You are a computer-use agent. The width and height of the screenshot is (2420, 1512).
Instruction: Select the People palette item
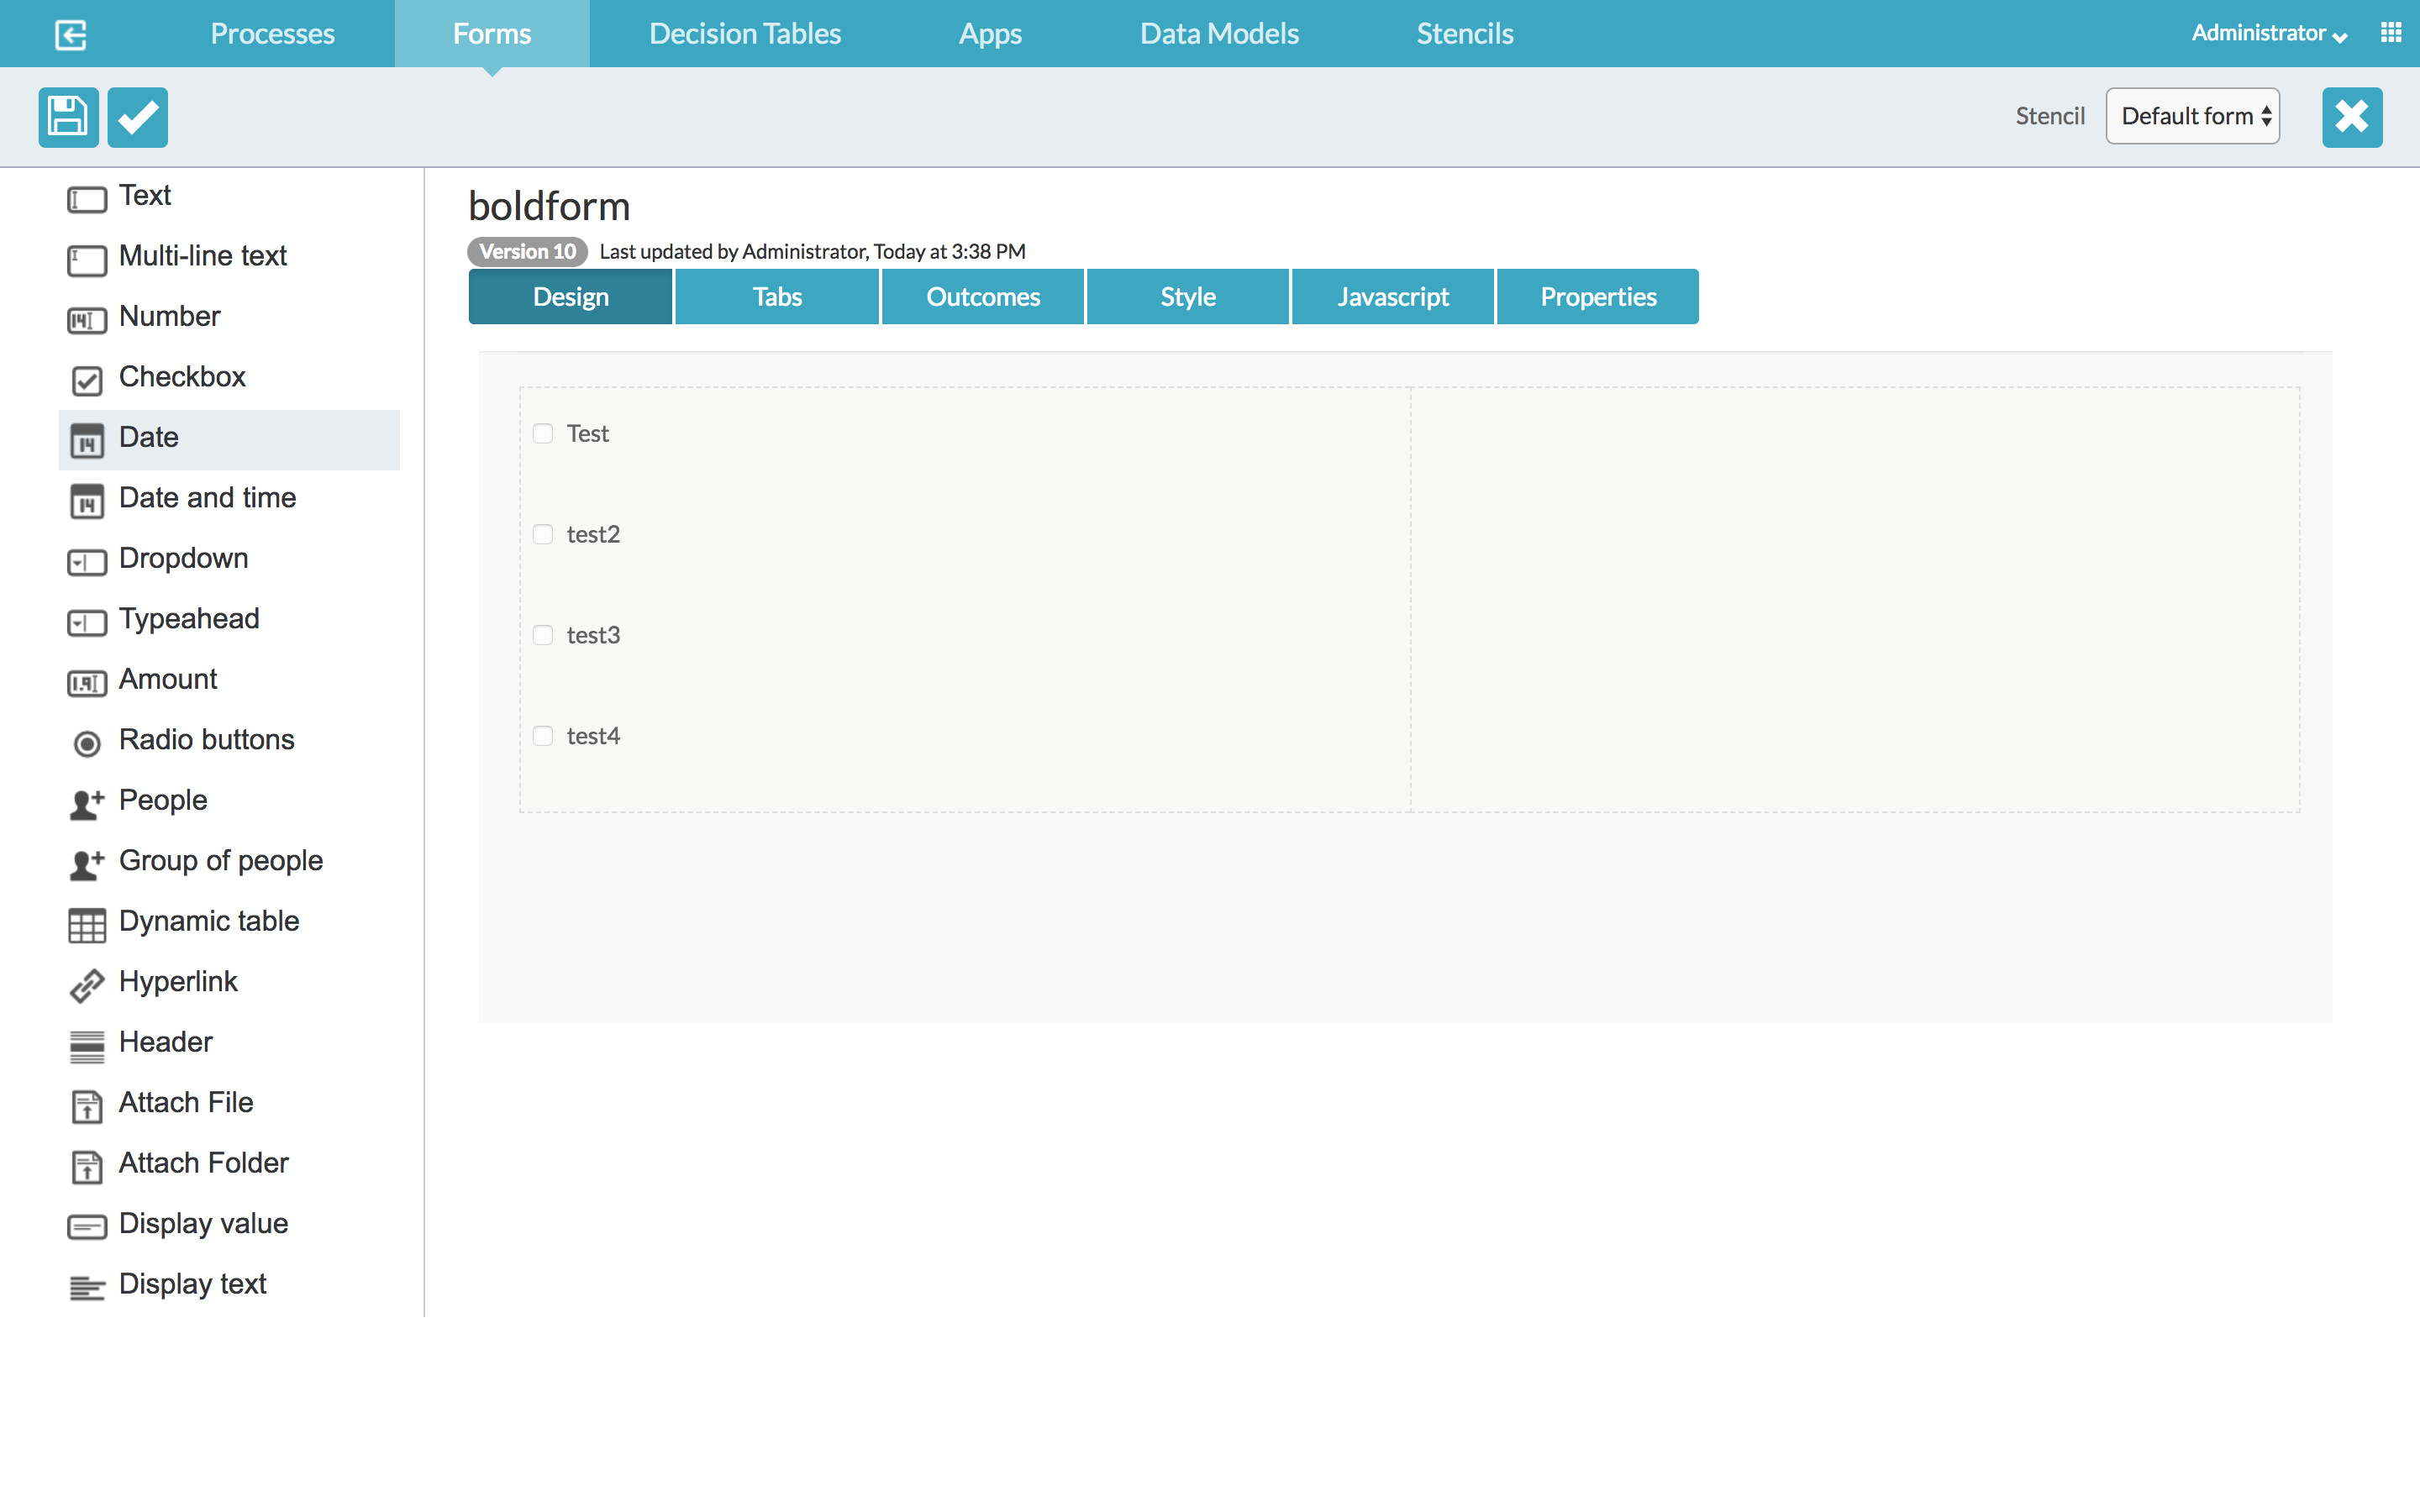coord(229,801)
